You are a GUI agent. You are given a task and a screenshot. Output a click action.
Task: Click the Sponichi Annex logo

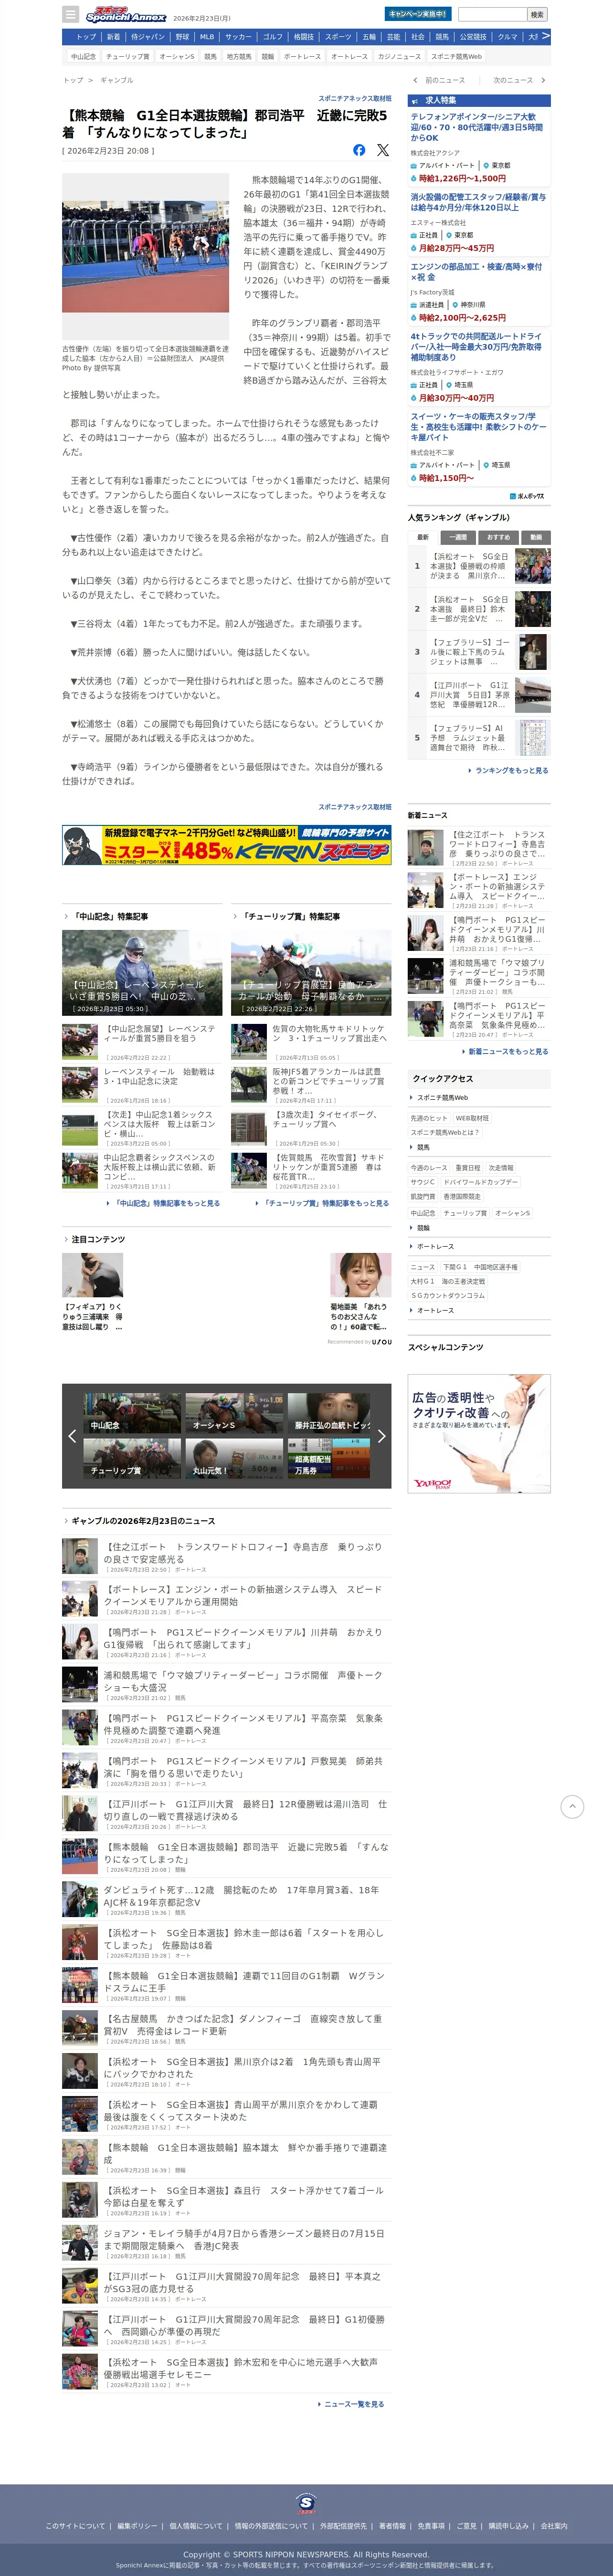tap(125, 15)
